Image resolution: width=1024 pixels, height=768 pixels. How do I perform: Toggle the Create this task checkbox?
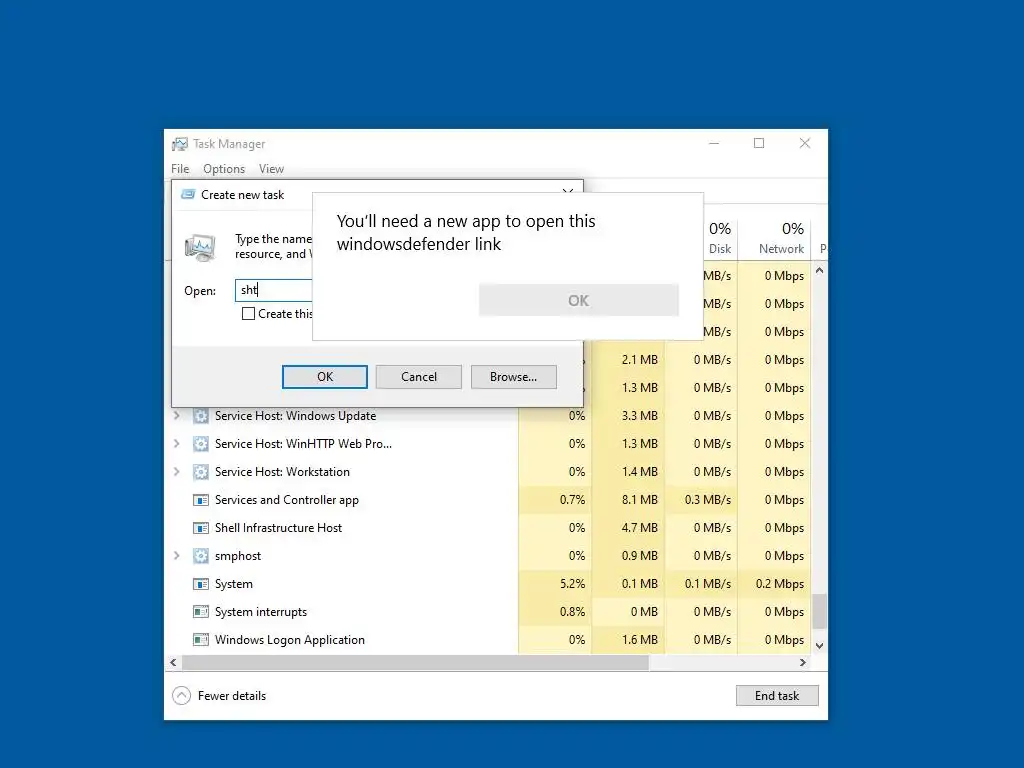coord(248,314)
